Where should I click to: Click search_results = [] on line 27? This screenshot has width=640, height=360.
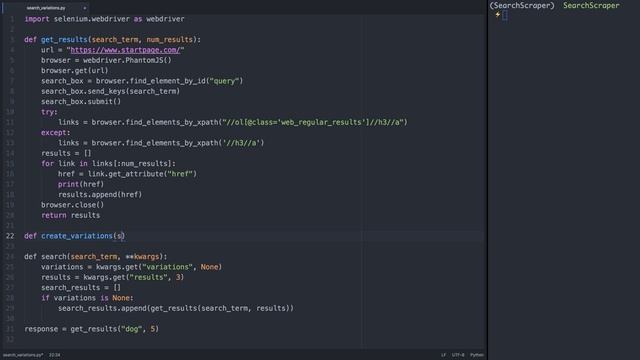click(81, 287)
